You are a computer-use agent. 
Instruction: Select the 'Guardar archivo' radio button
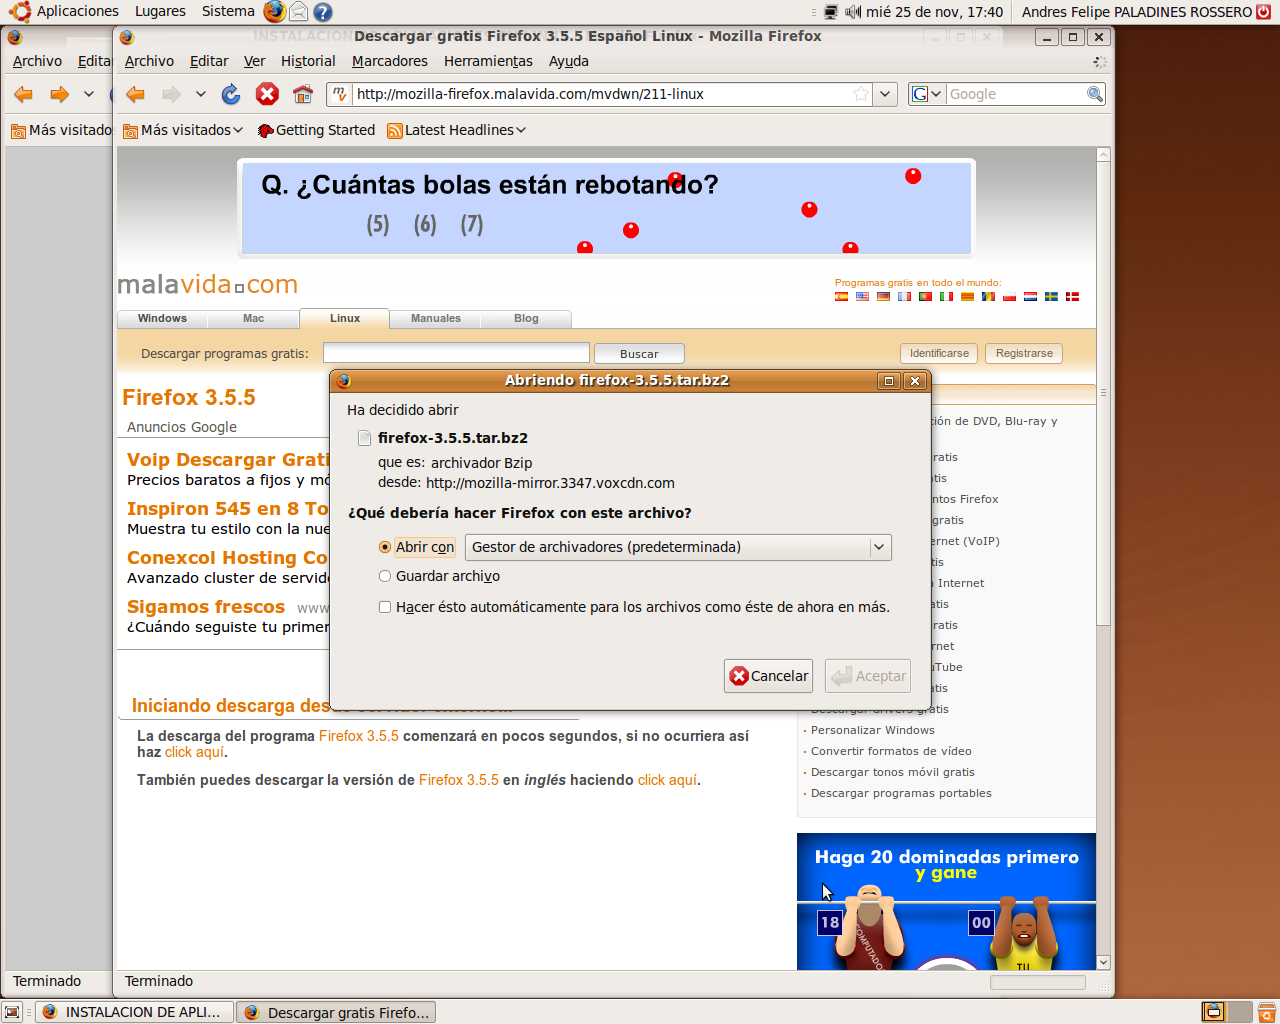(x=385, y=576)
